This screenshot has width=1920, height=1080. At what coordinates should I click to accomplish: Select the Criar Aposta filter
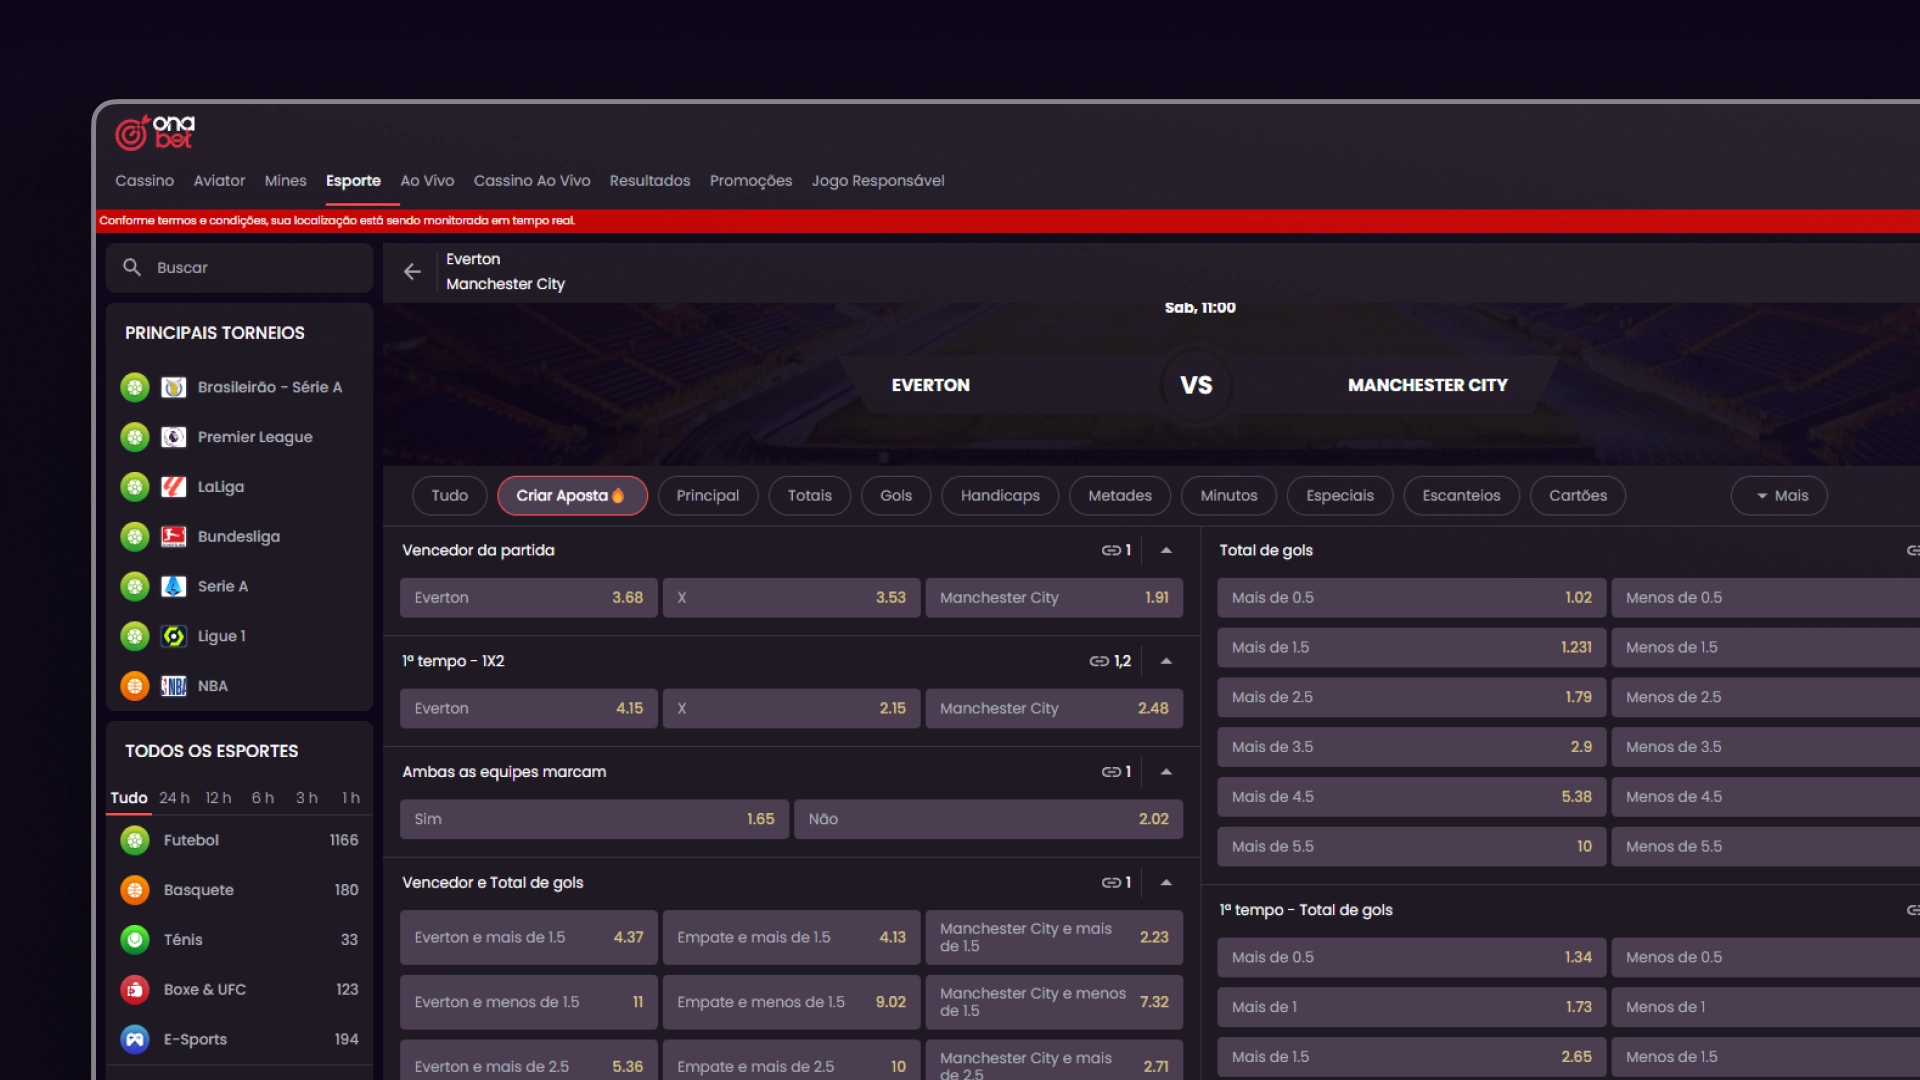(572, 496)
